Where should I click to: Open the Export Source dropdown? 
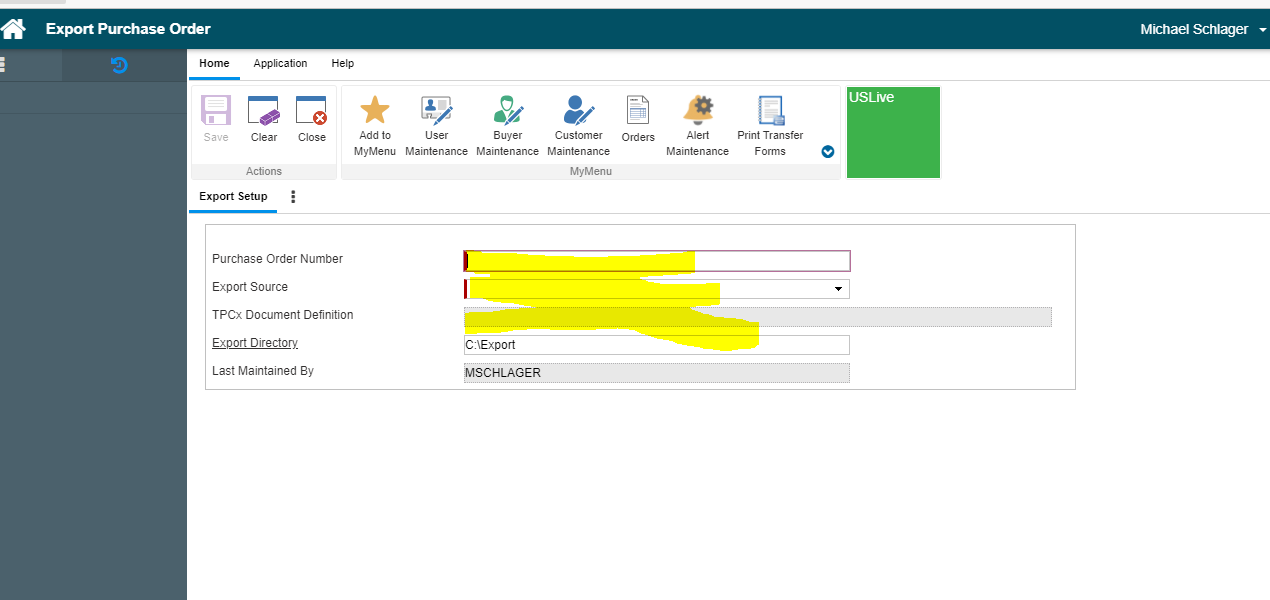(838, 289)
